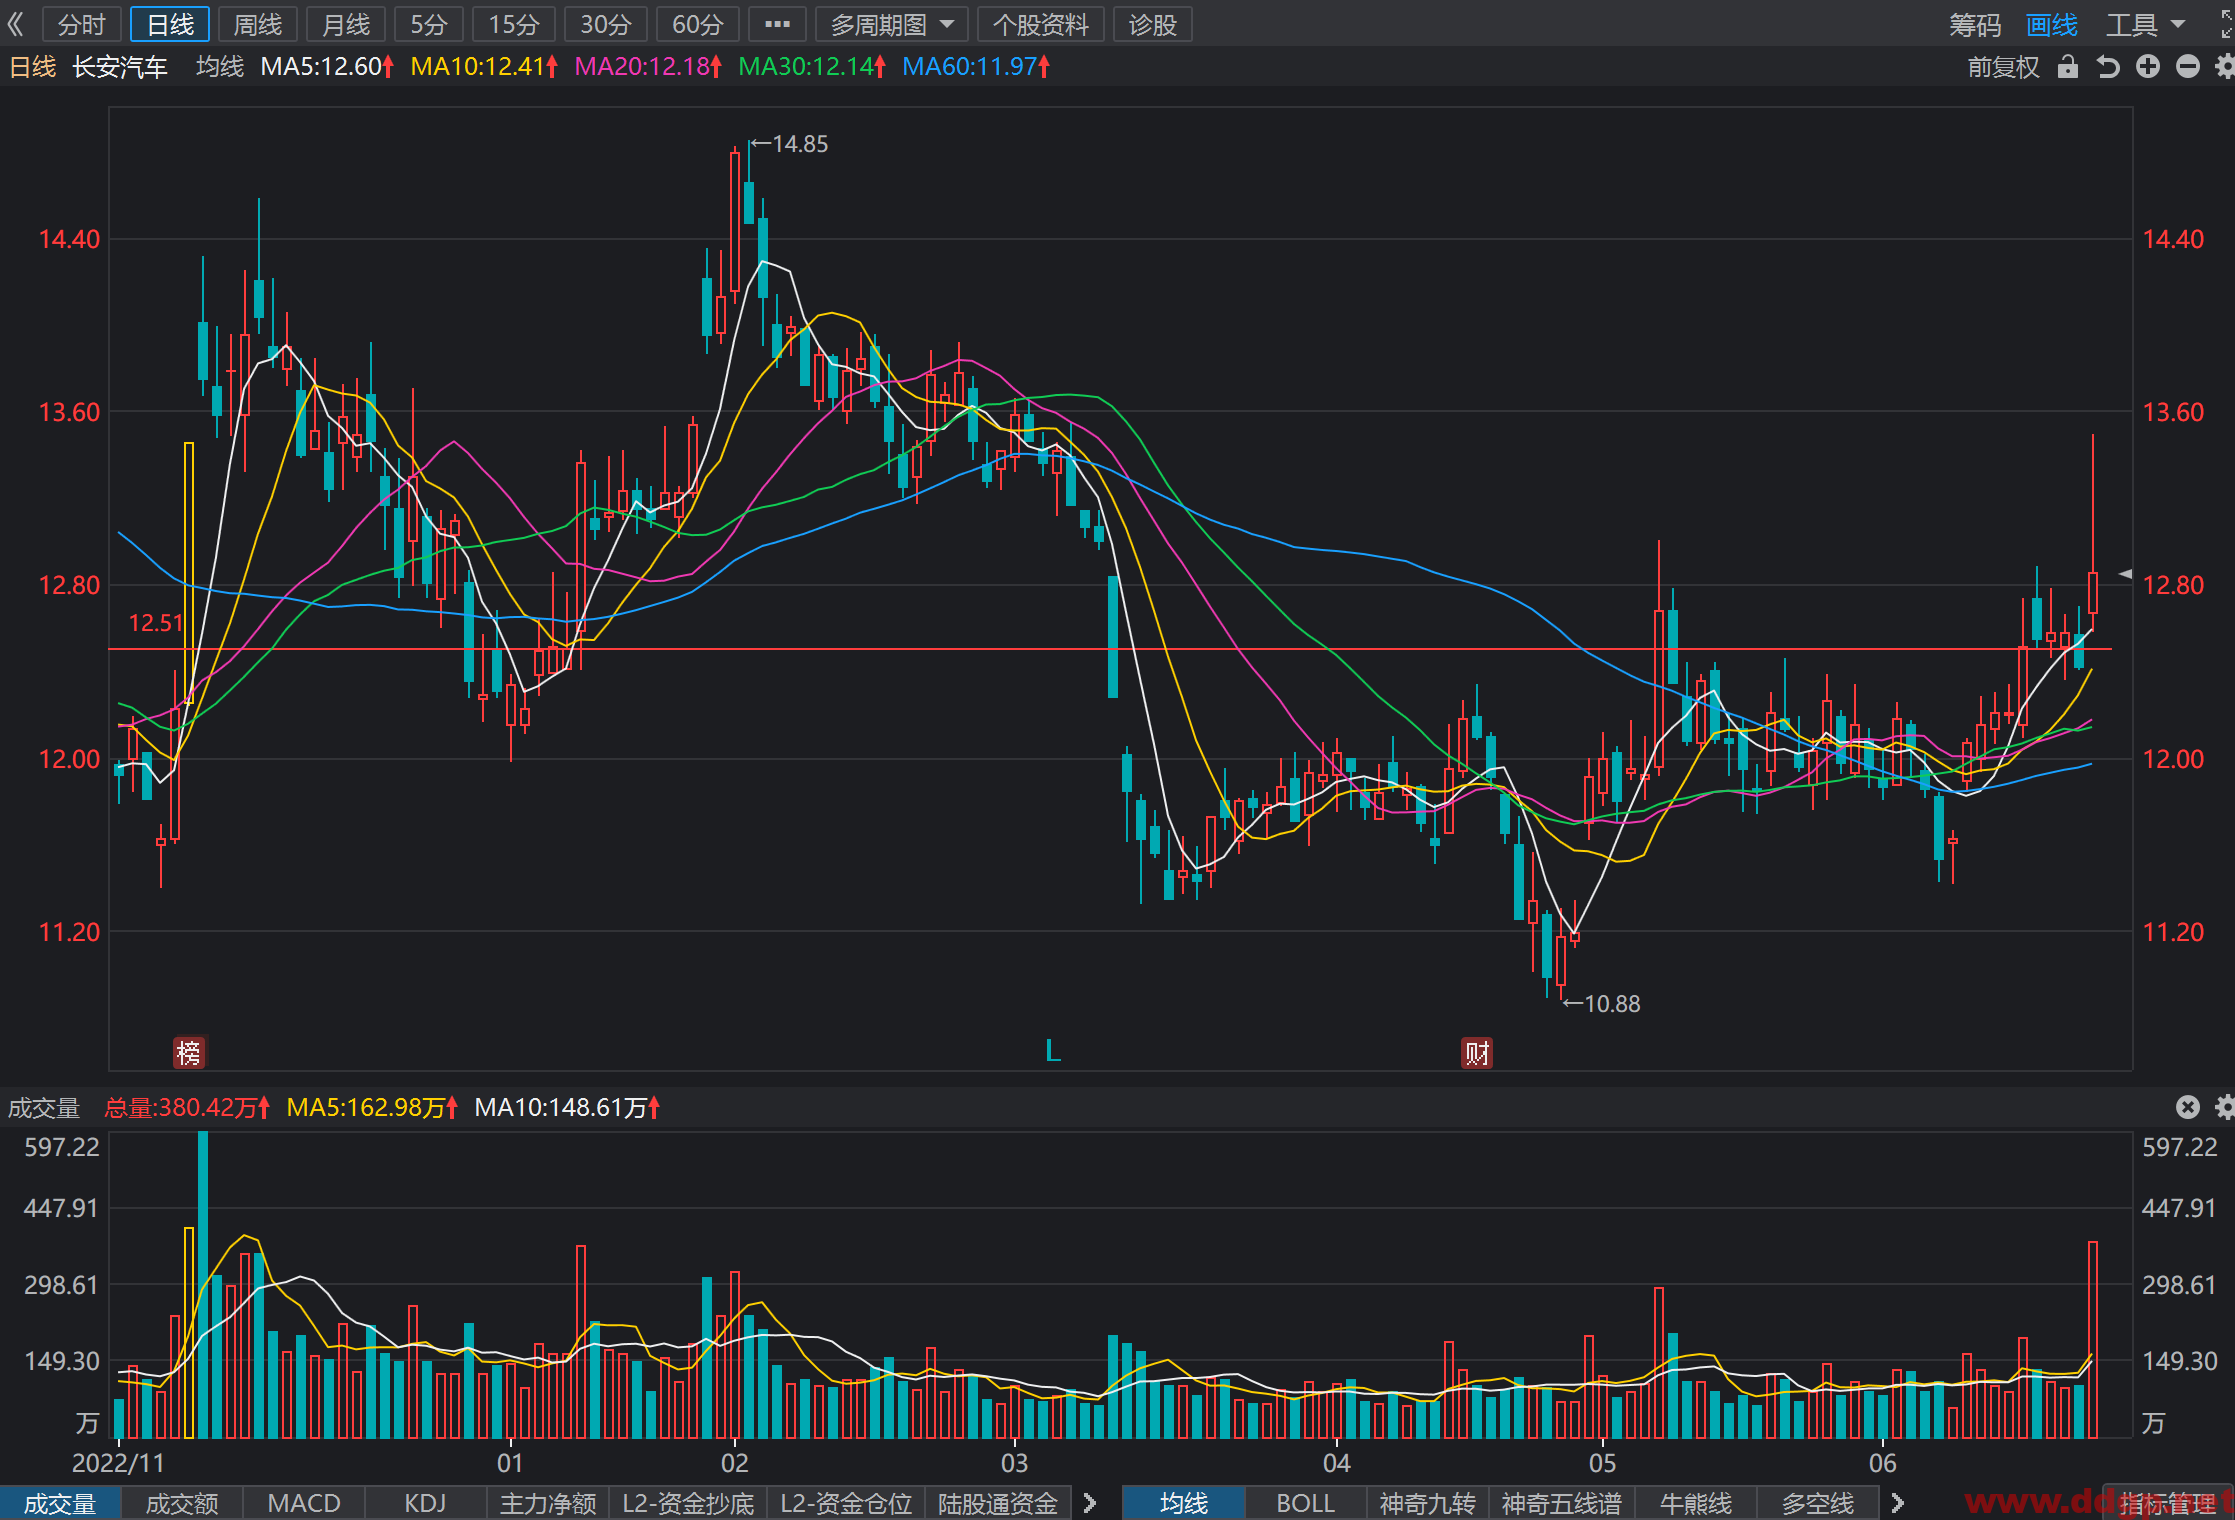Screen dimensions: 2235x1520
Task: Close the 成交量 volume indicator panel
Action: 2188,1107
